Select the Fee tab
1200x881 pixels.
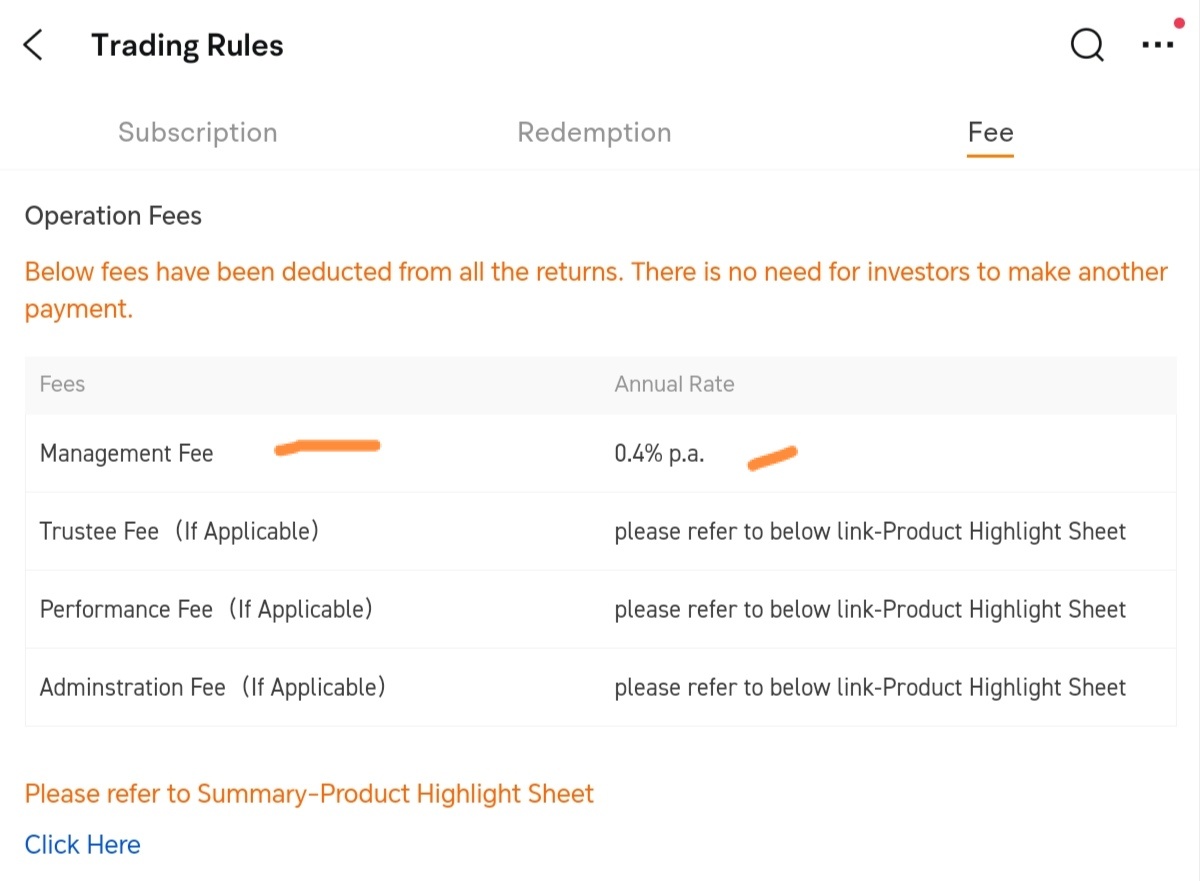990,133
